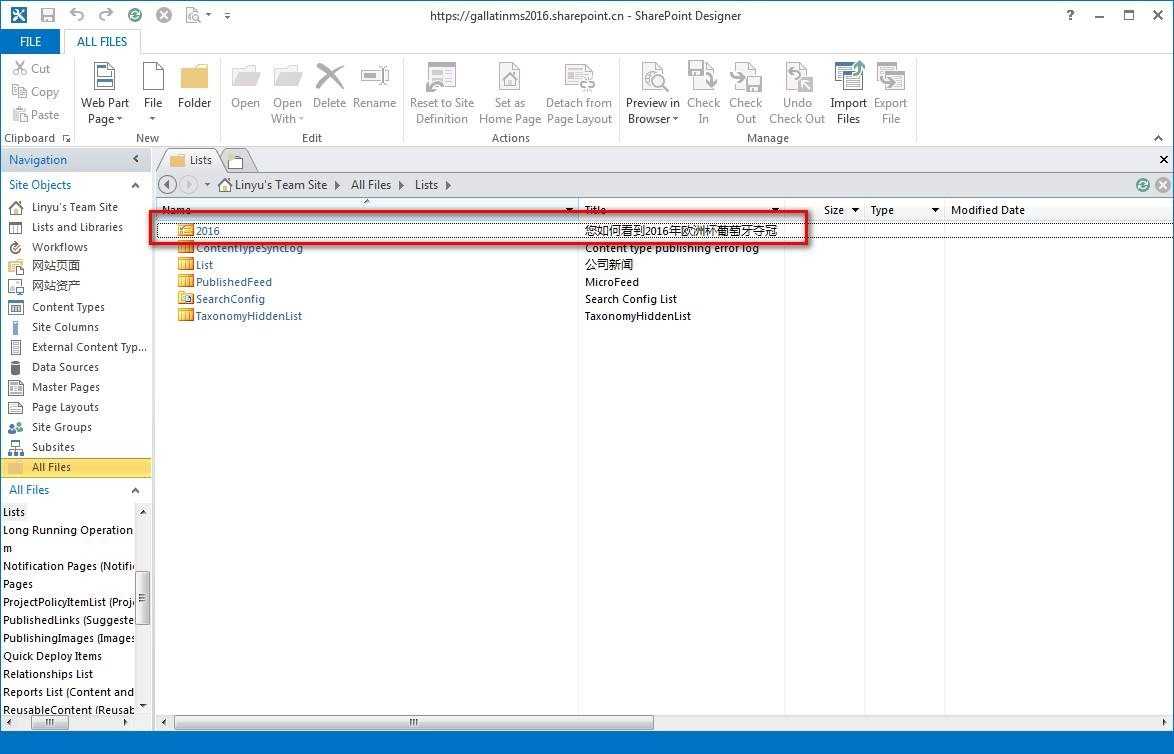Click Cut in the Clipboard group
The height and width of the screenshot is (754, 1174).
pos(31,68)
